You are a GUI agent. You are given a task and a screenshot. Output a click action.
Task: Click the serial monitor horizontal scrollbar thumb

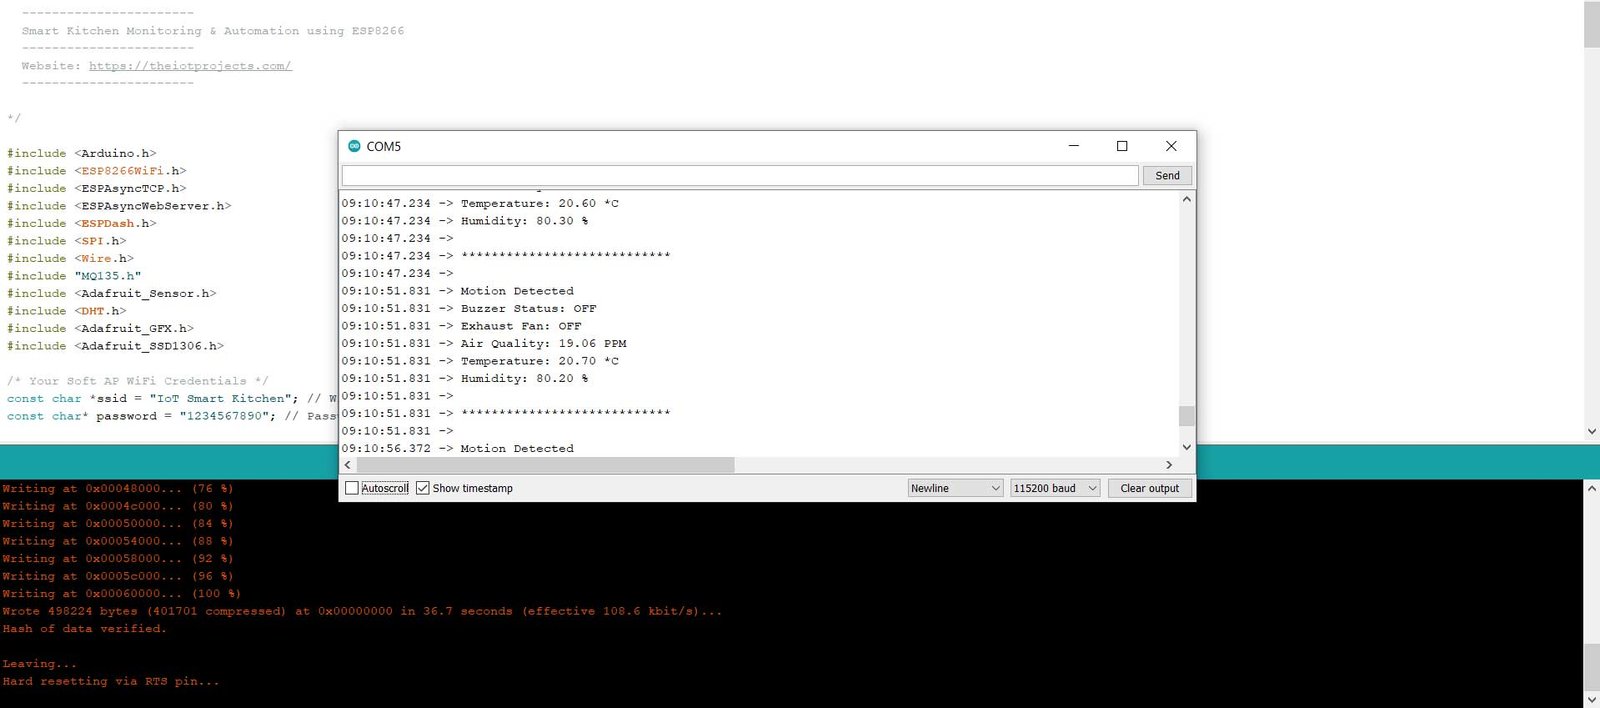(x=545, y=465)
